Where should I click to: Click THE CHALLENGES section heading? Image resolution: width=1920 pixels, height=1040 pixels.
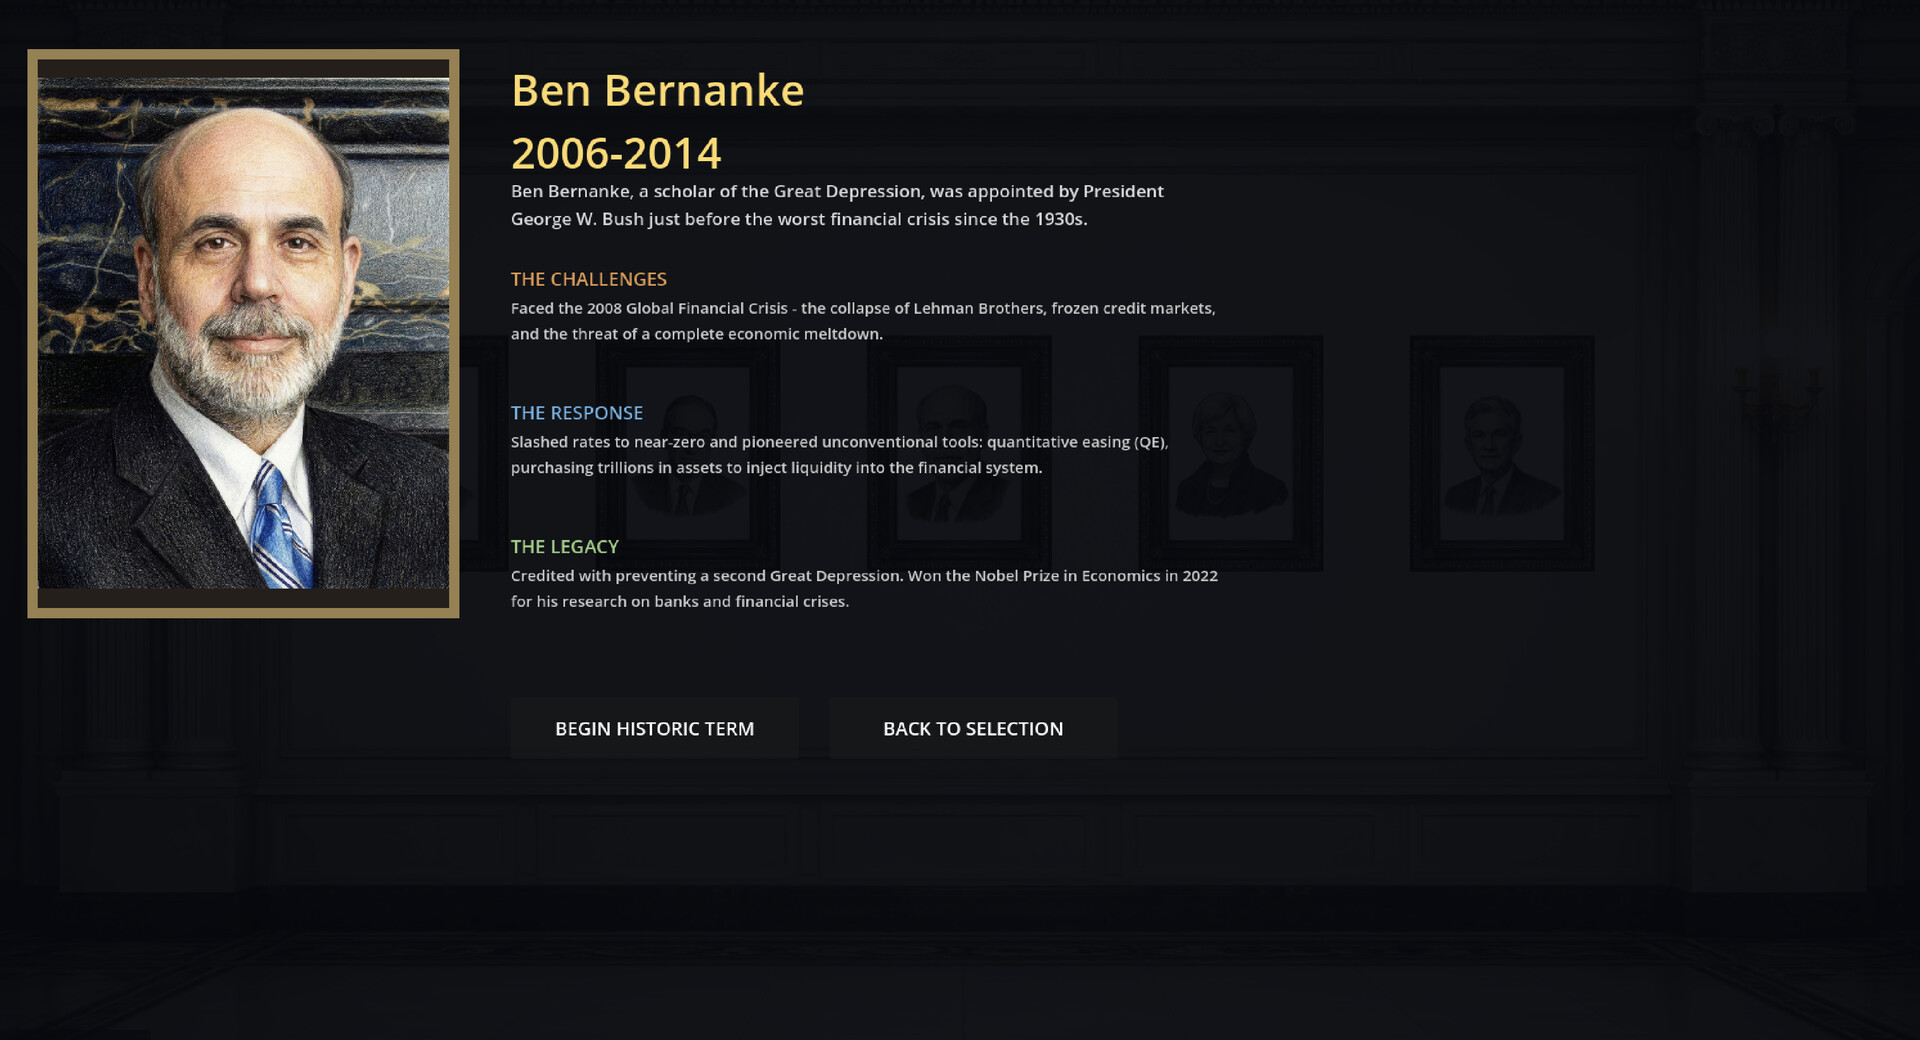pyautogui.click(x=589, y=279)
